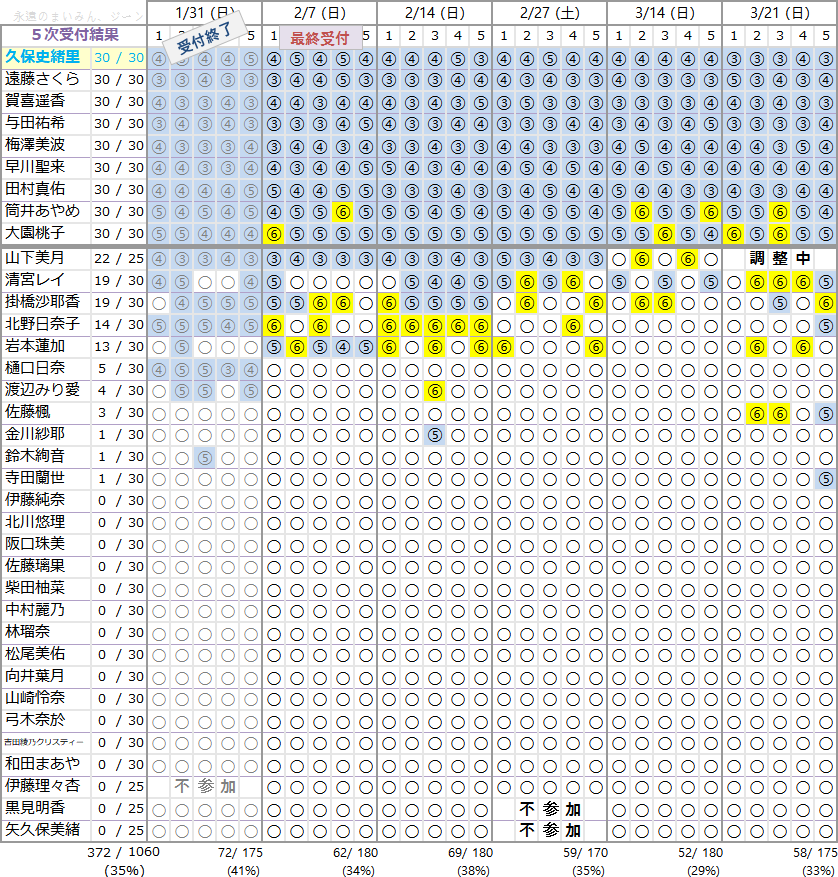This screenshot has height=877, width=838.
Task: Select empty circle for 掛橋沙耶香 1/31 slot 1
Action: tap(159, 302)
